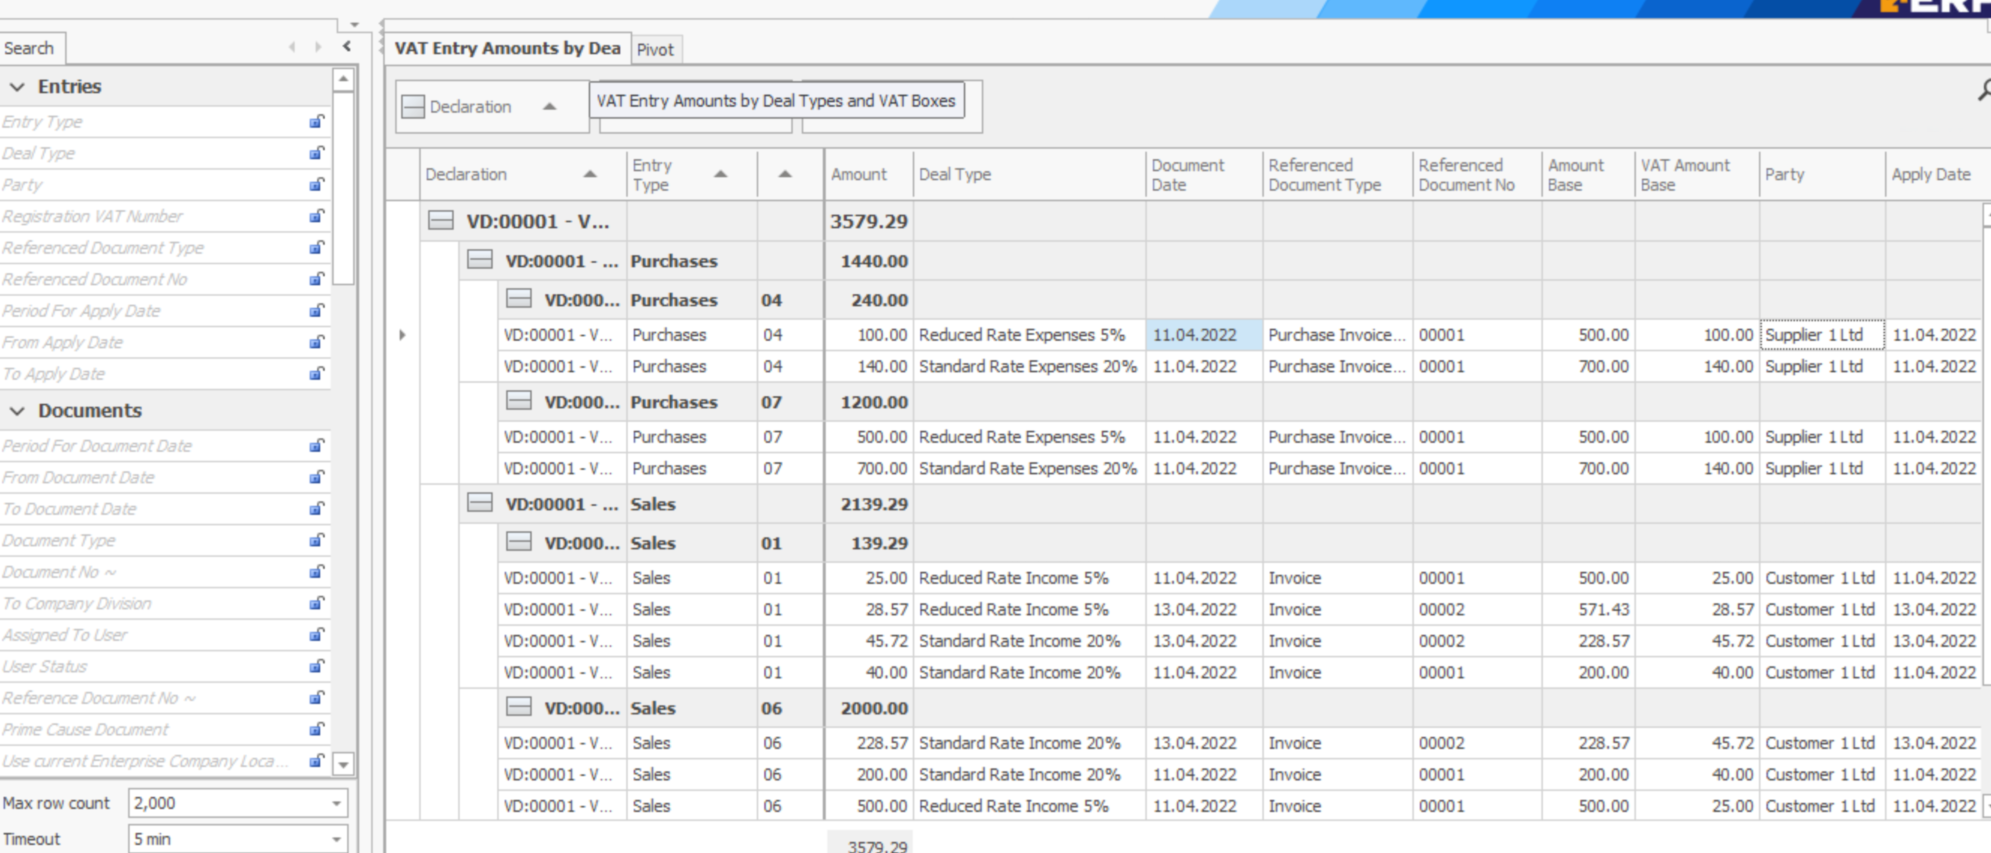Collapse the search panel with left chevron

click(346, 47)
